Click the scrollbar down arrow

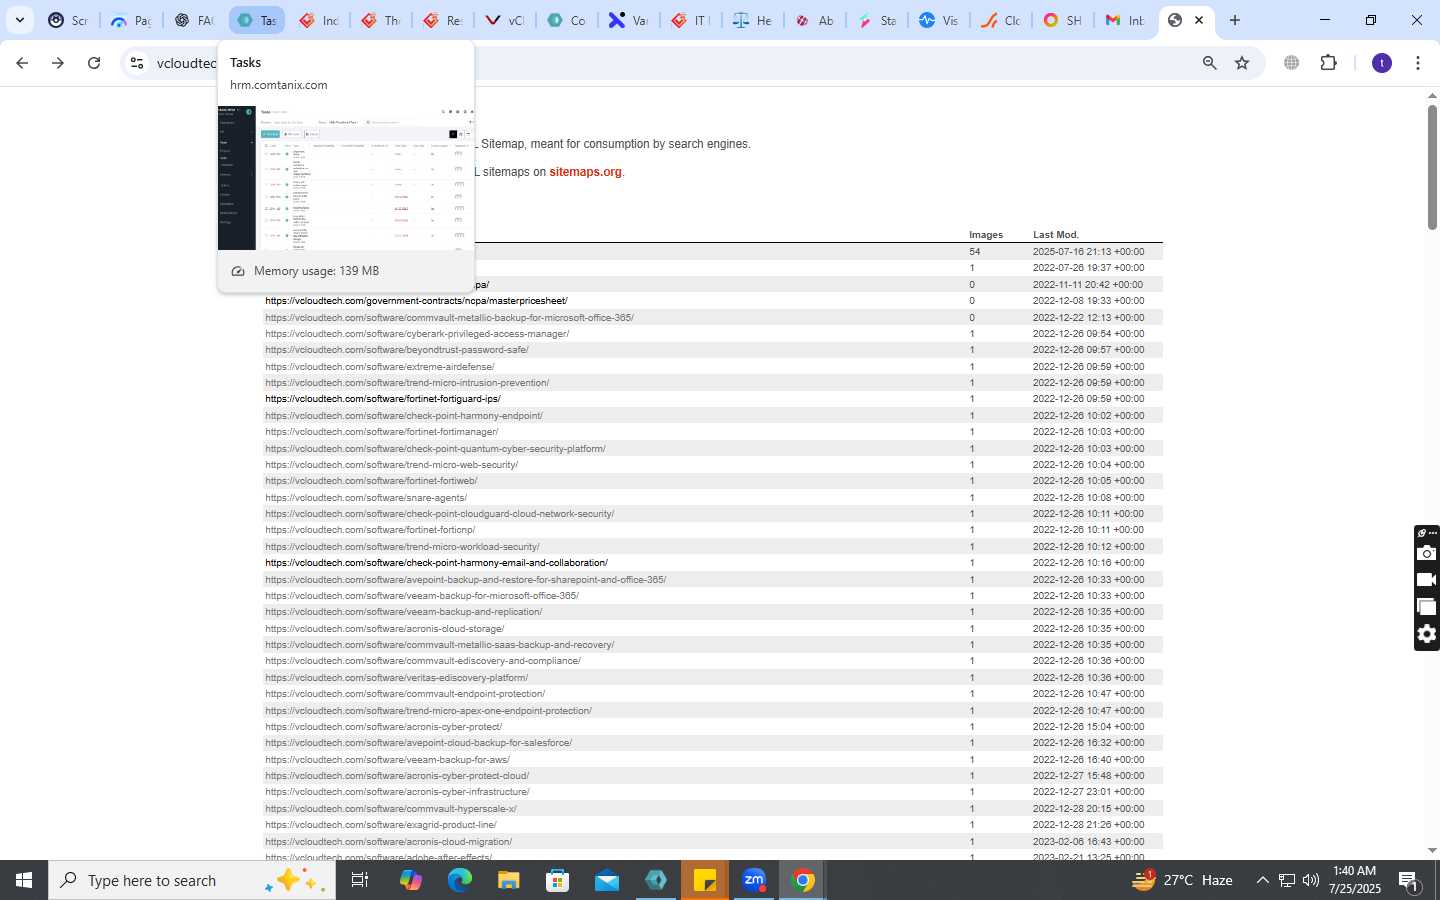coord(1432,851)
